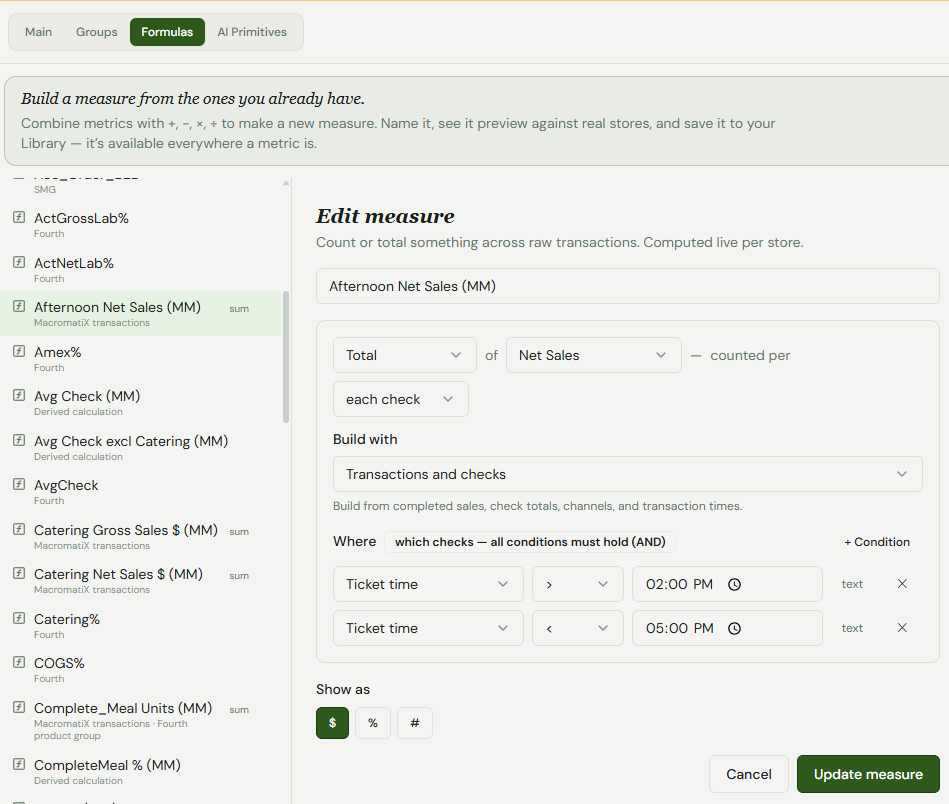Click the scroll-up arrow of measures list

286,183
